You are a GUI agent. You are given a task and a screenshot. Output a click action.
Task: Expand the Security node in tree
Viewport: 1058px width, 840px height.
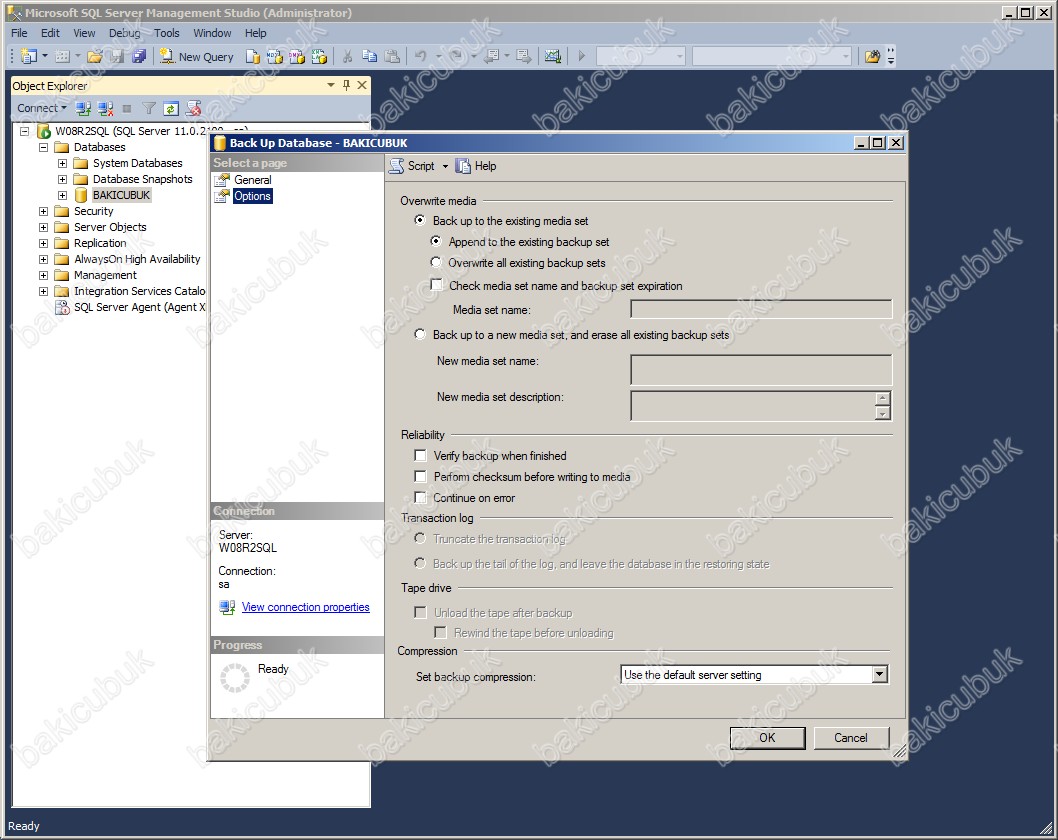44,211
